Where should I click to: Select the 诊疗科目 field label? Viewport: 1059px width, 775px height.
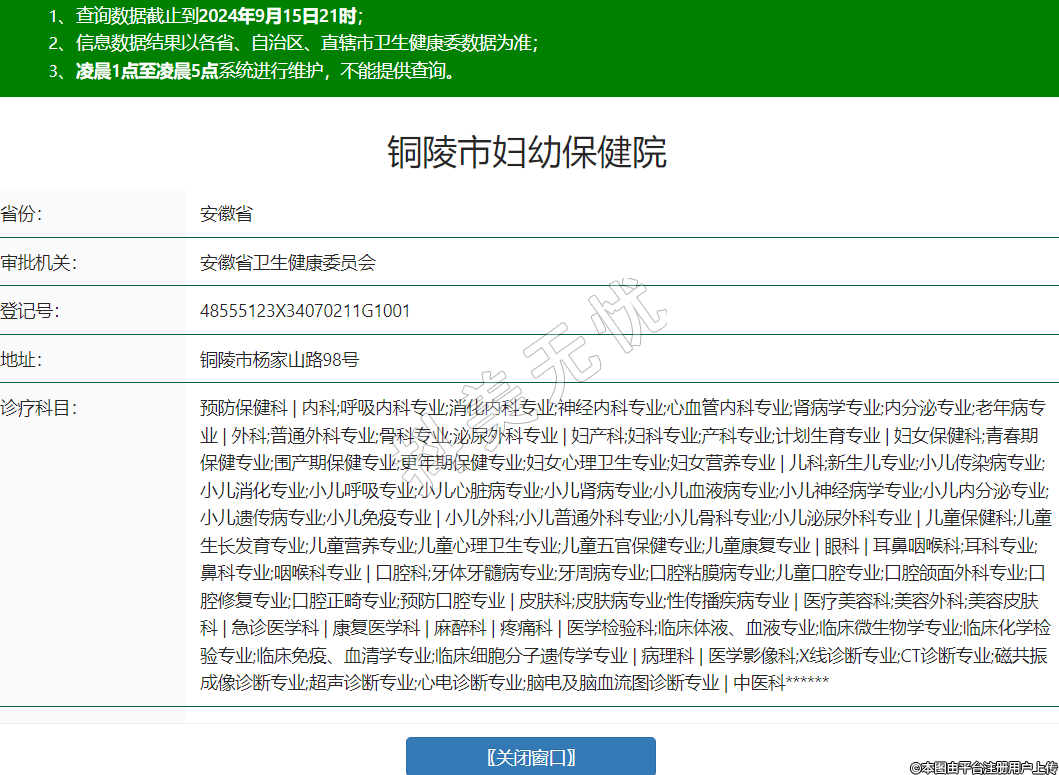tap(39, 408)
